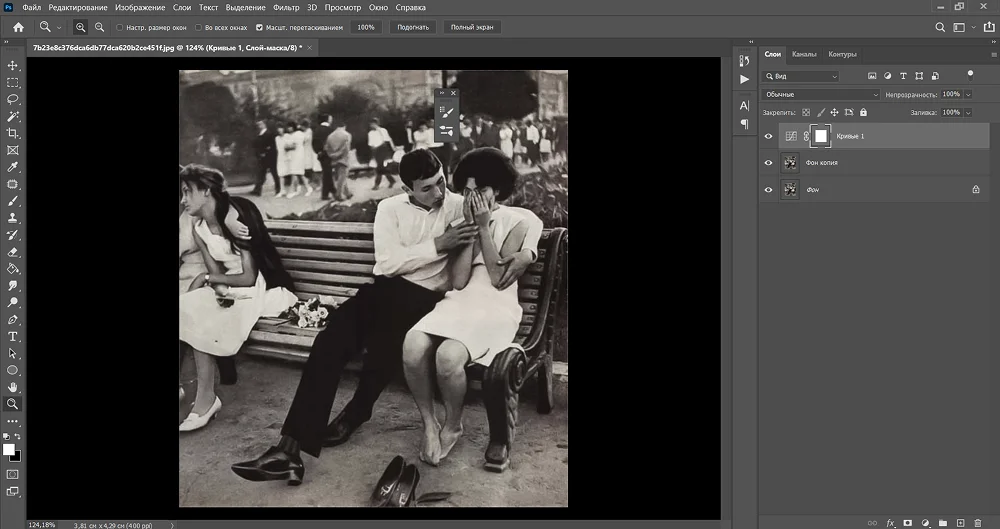Open the blend mode 'Обычные' dropdown
Image resolution: width=1000 pixels, height=529 pixels.
coord(818,94)
